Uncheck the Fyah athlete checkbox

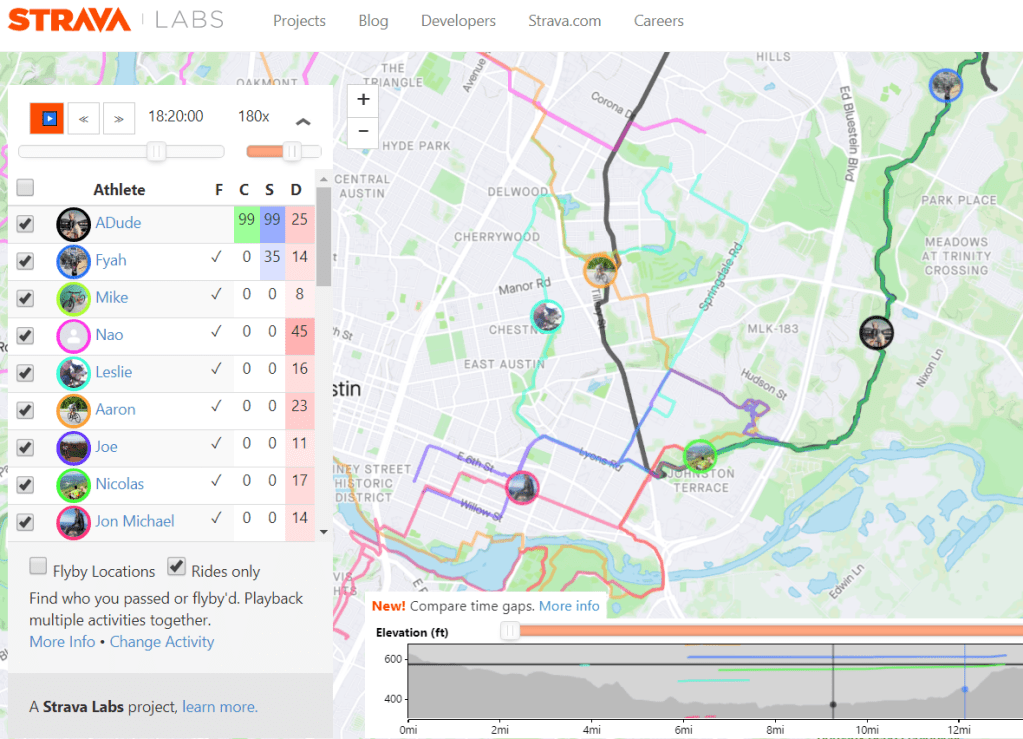tap(25, 261)
